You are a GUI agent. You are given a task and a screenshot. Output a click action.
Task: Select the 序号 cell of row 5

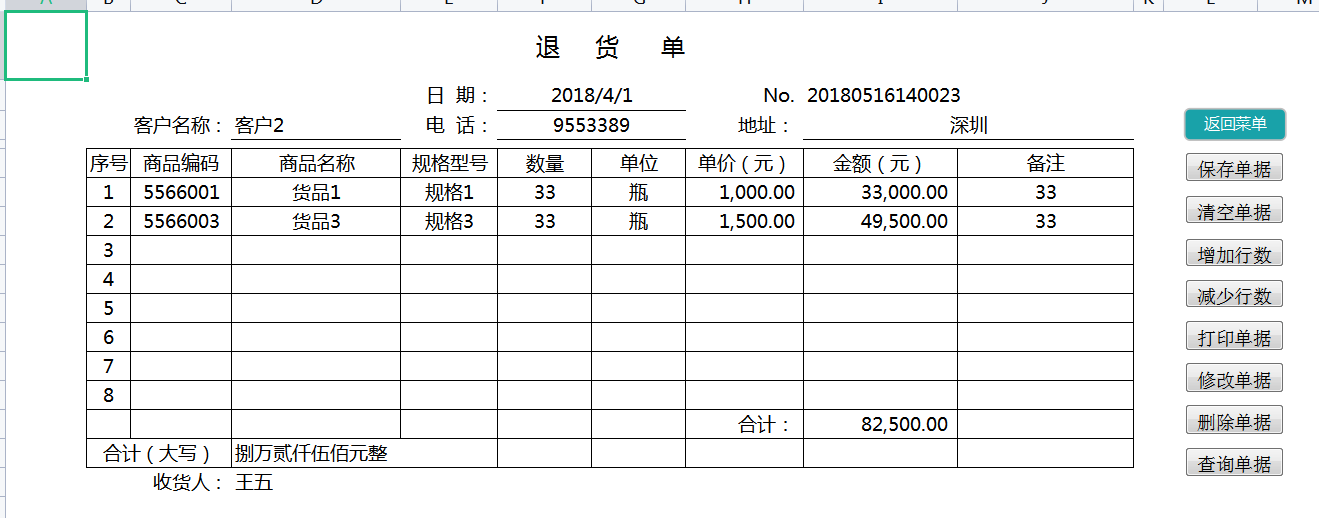tap(108, 308)
